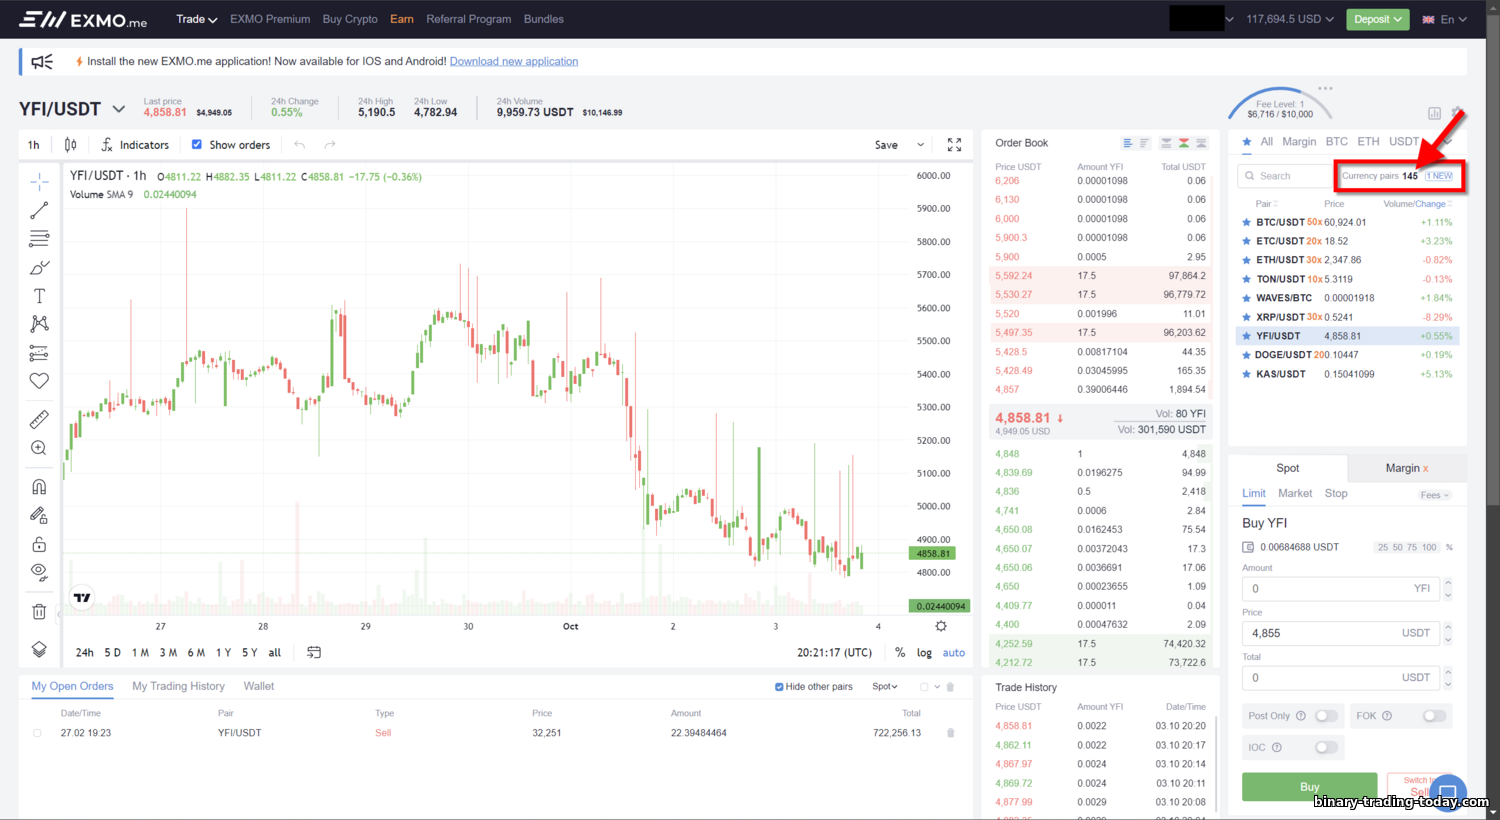Viewport: 1500px width, 820px height.
Task: Click the green Buy button
Action: [1309, 787]
